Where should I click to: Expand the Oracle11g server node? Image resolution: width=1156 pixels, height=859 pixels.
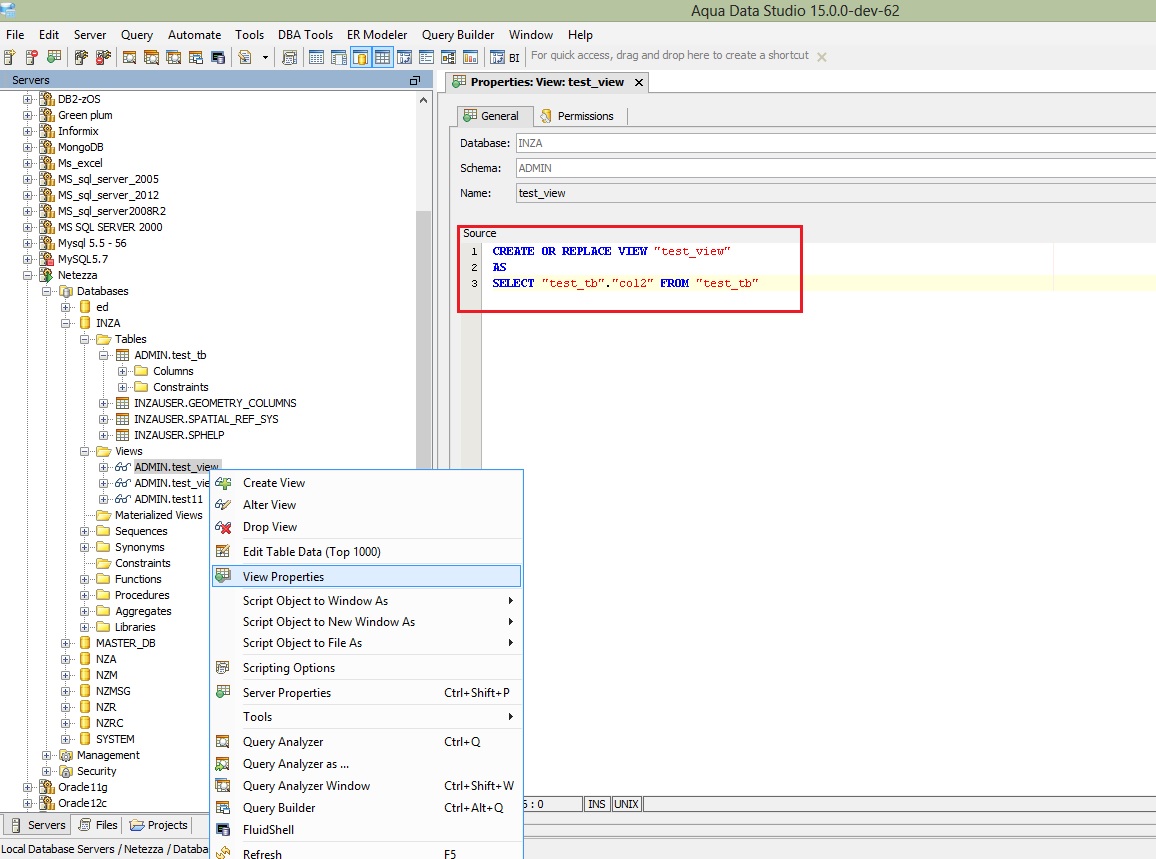(x=27, y=787)
